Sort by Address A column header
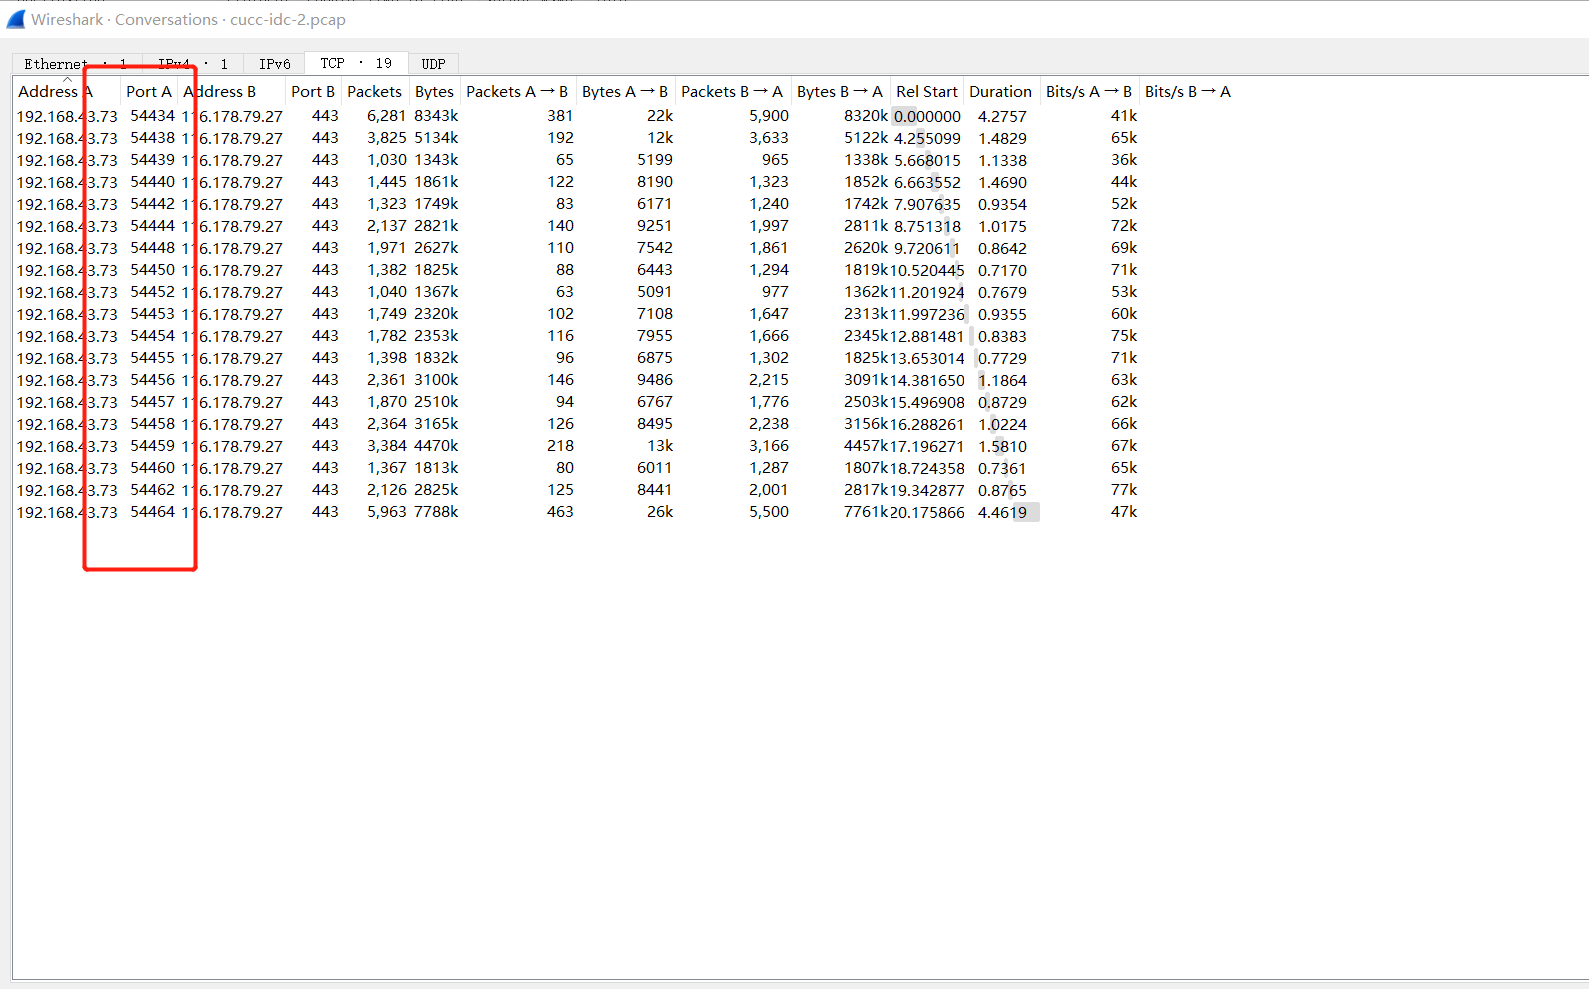The height and width of the screenshot is (989, 1589). pos(48,91)
